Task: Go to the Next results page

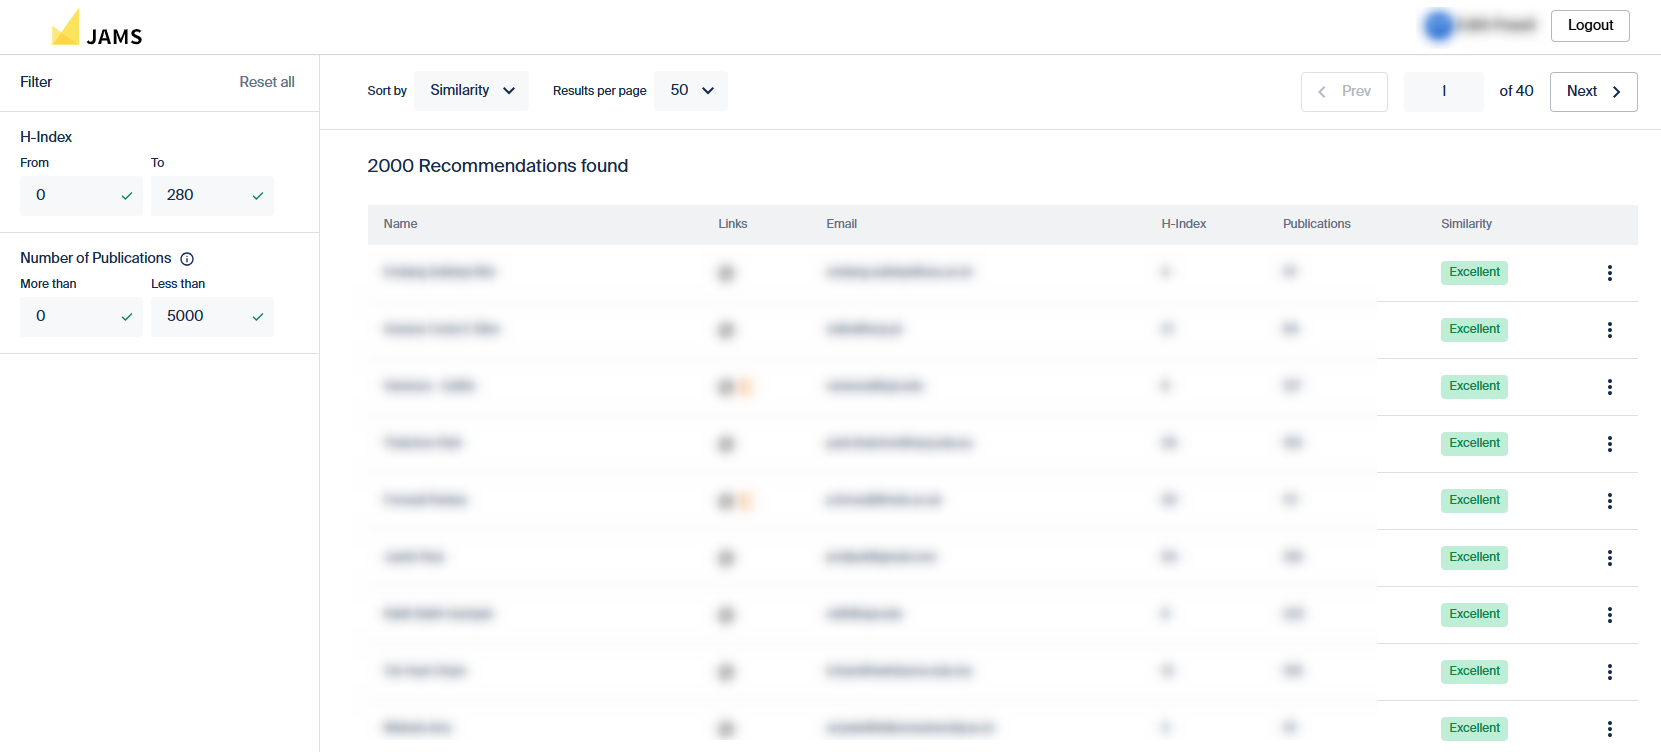Action: click(x=1592, y=92)
